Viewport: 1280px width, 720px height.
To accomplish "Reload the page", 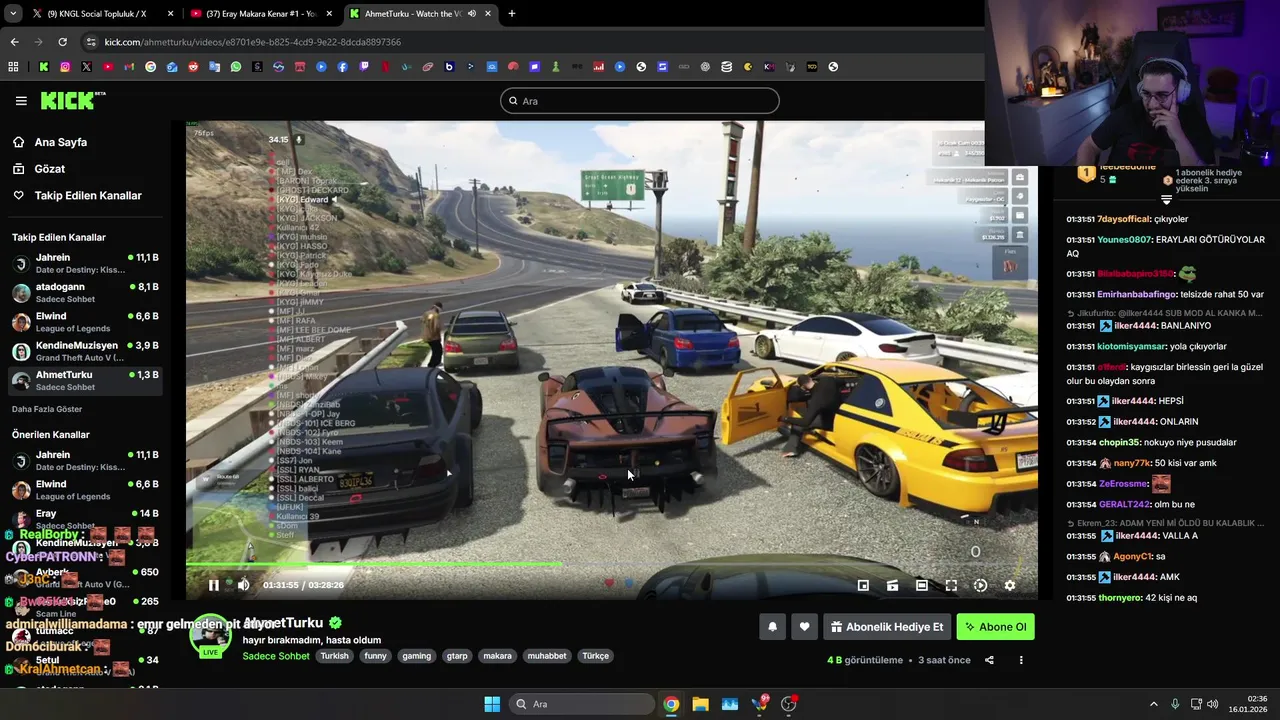I will (x=62, y=42).
